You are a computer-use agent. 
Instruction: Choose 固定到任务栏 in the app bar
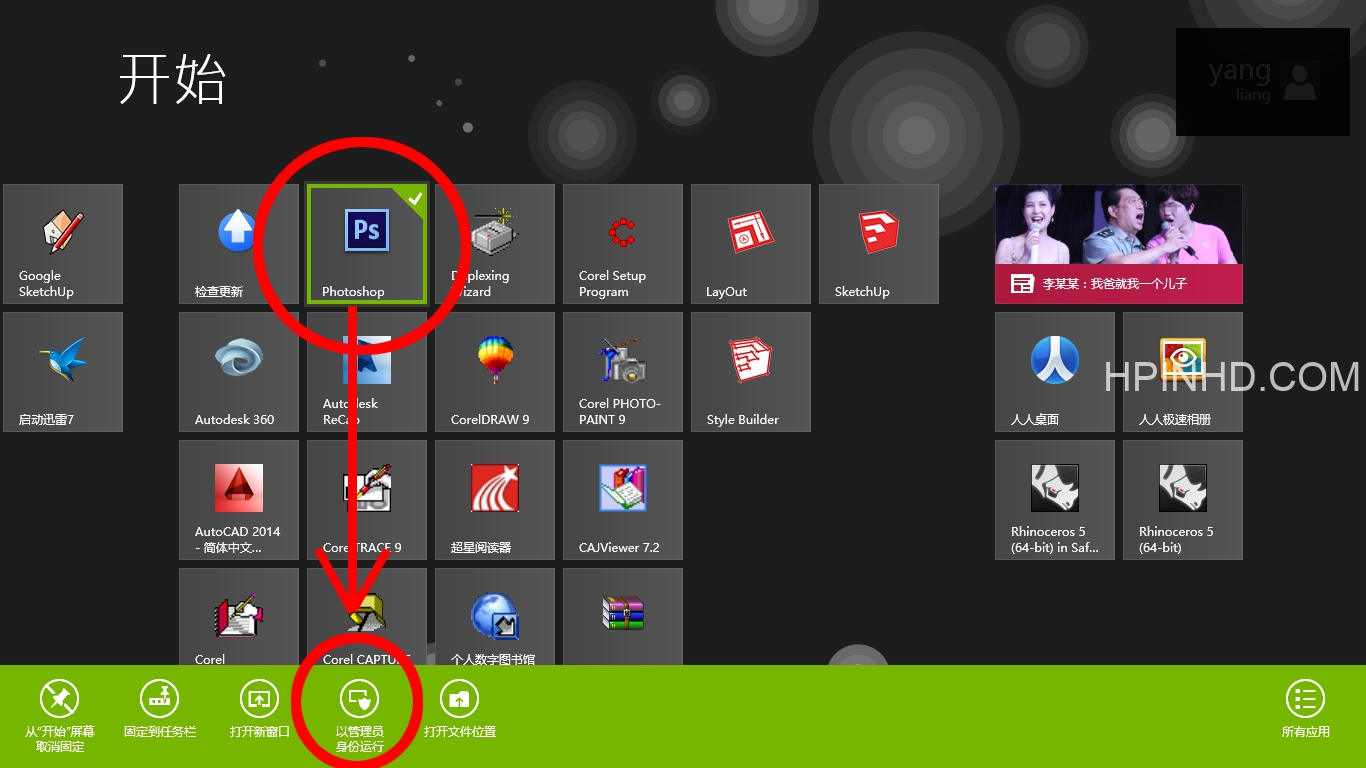pyautogui.click(x=160, y=711)
